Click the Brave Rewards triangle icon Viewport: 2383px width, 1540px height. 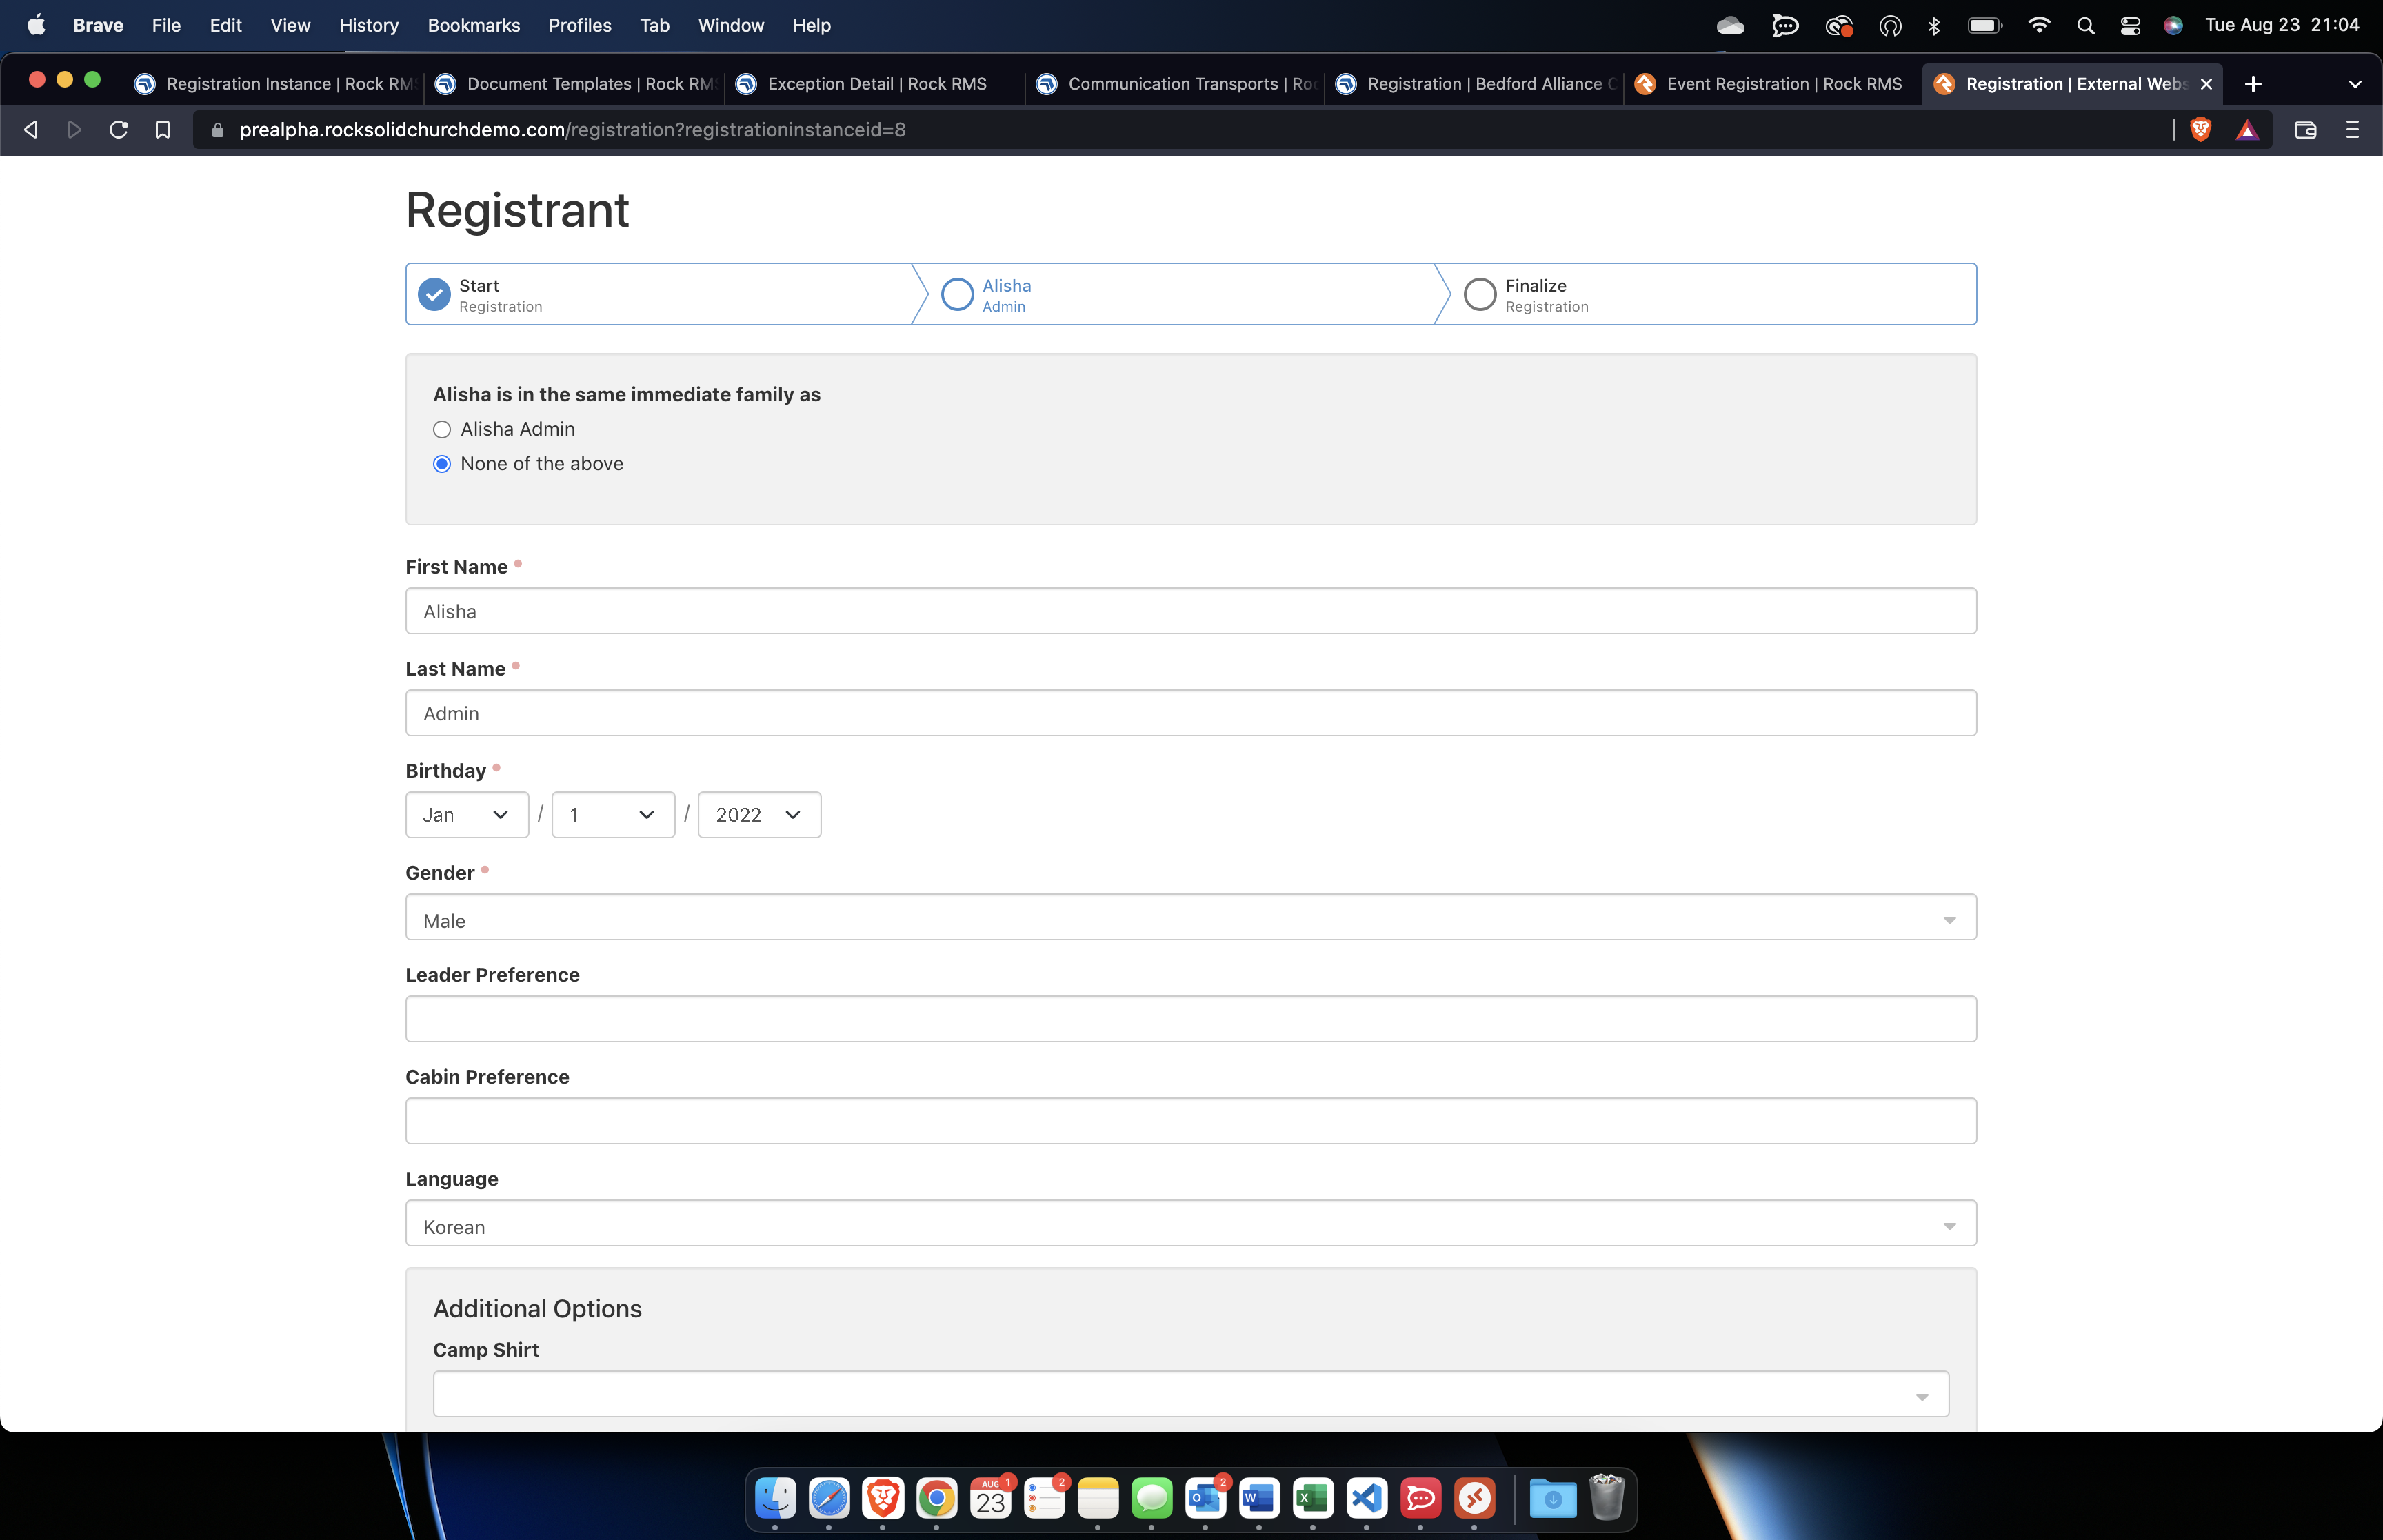tap(2247, 130)
